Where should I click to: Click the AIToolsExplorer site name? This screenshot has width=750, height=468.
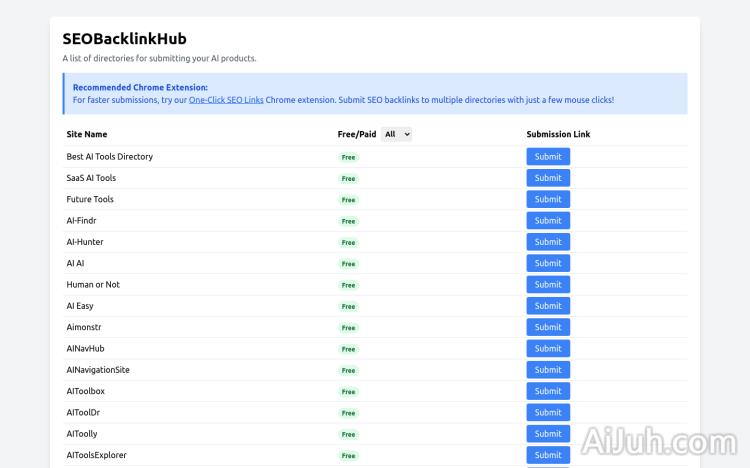click(97, 455)
